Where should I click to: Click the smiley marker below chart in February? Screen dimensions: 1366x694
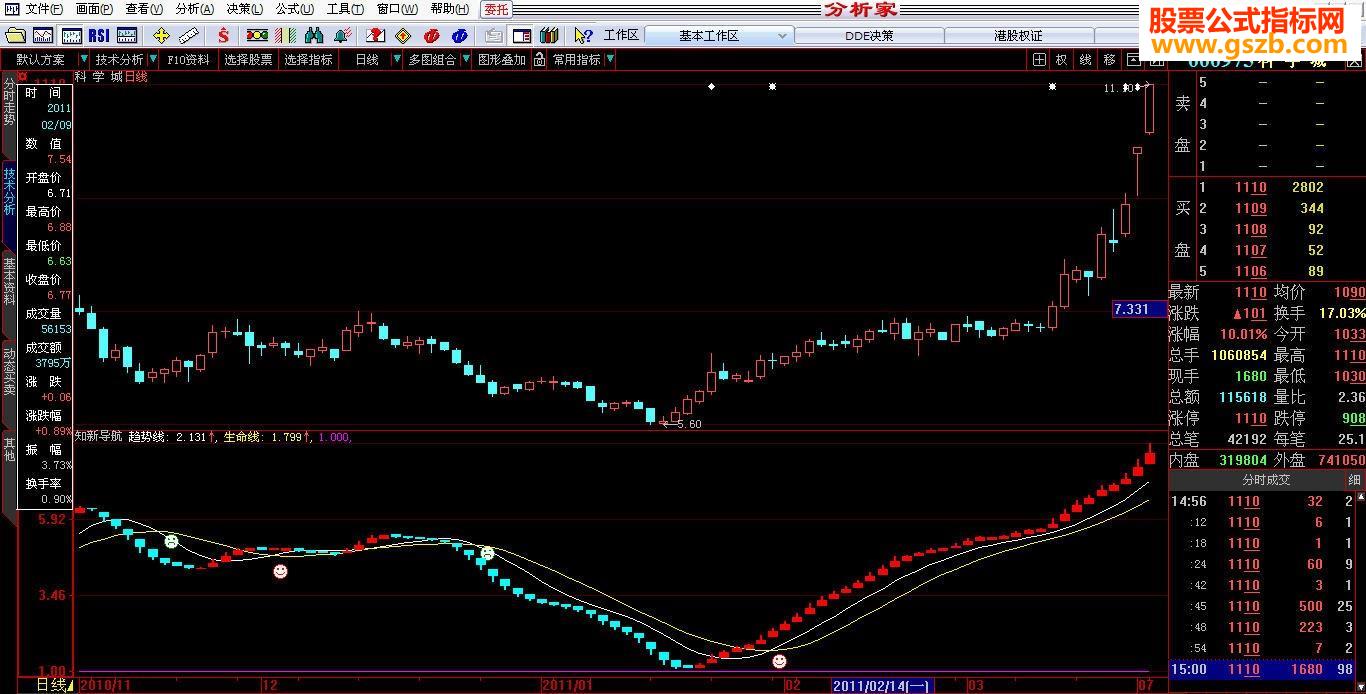coord(779,661)
